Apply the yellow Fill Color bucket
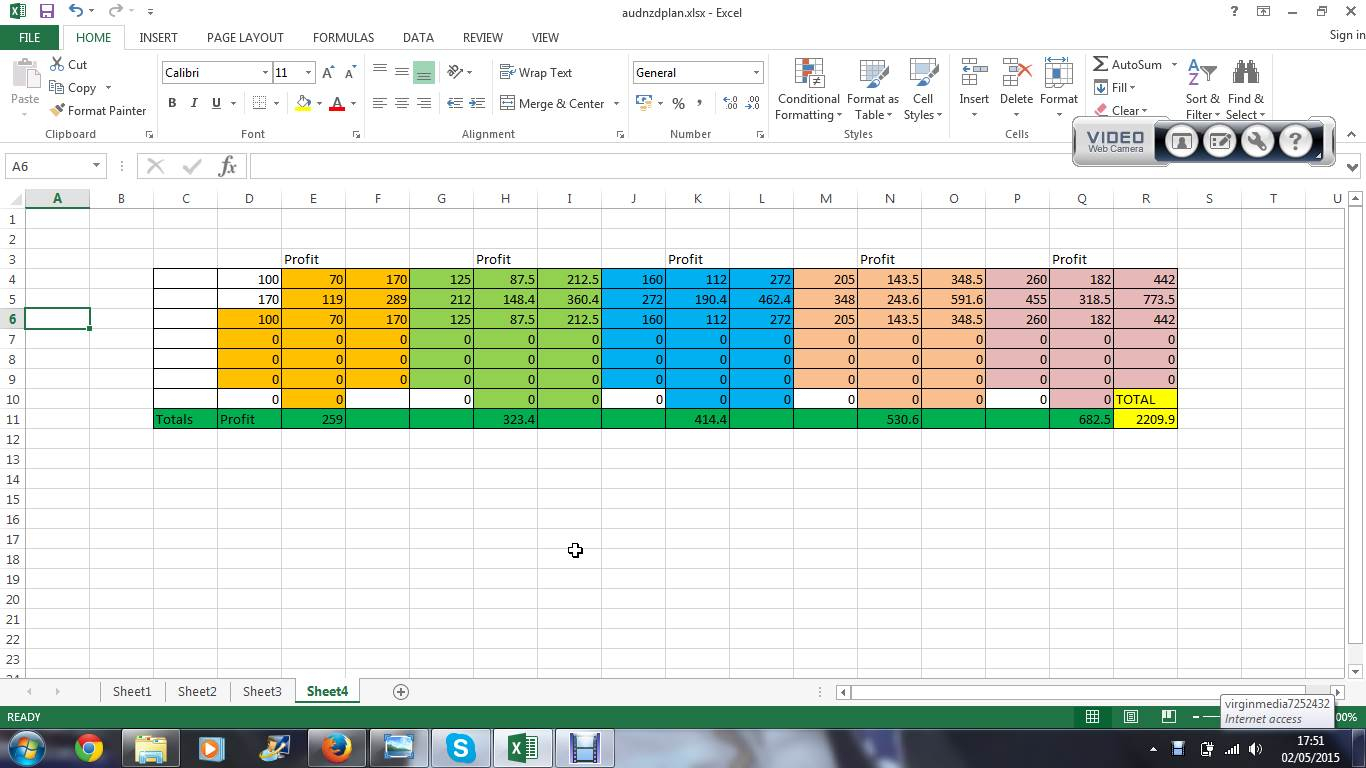 click(x=303, y=103)
